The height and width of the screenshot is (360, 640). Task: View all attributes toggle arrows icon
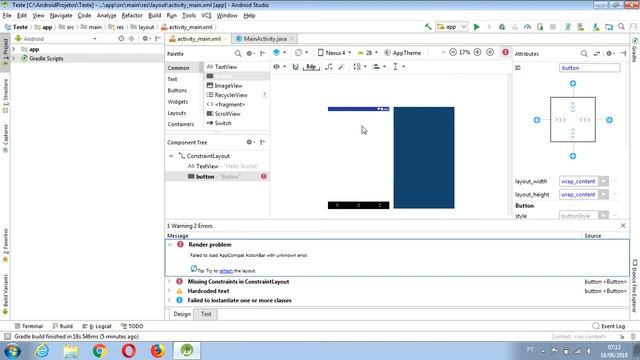597,53
